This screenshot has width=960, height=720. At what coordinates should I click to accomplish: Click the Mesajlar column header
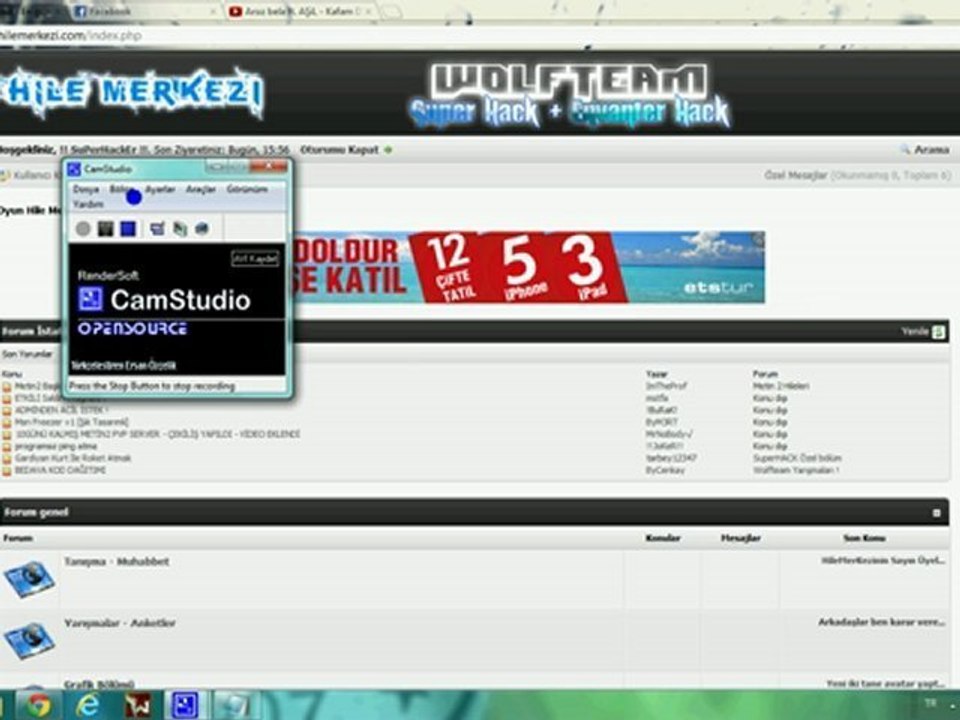point(740,538)
